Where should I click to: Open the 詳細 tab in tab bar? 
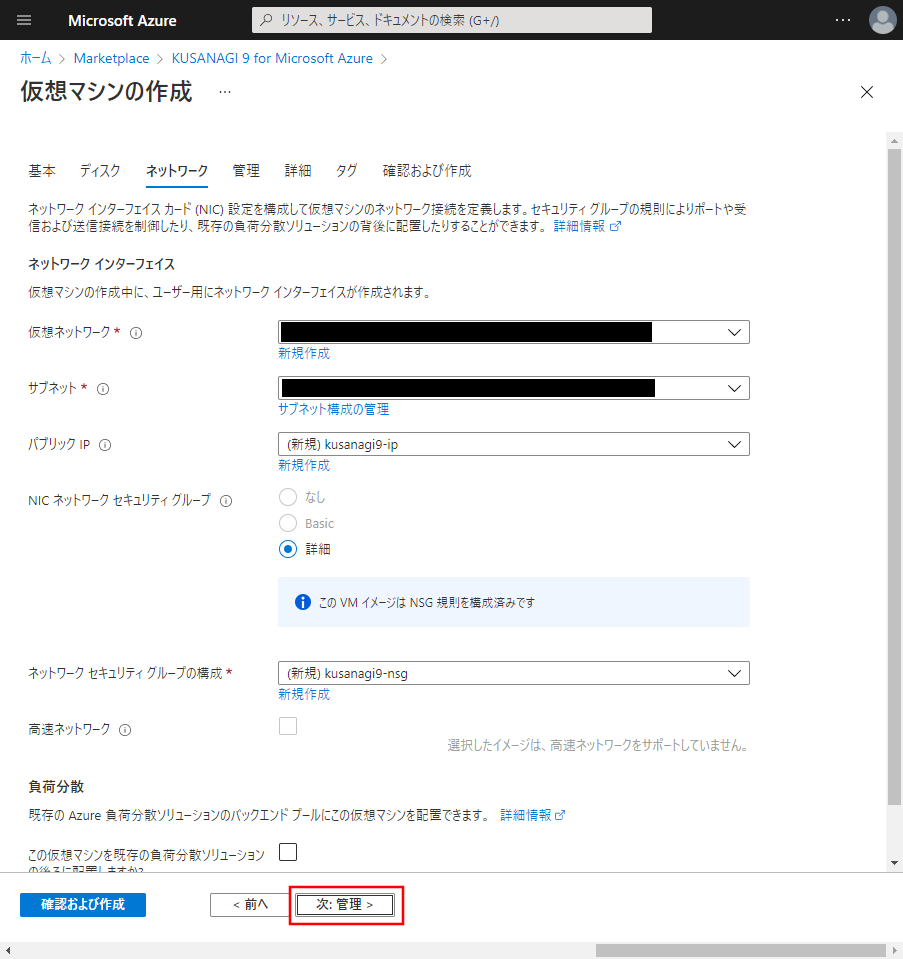(297, 171)
